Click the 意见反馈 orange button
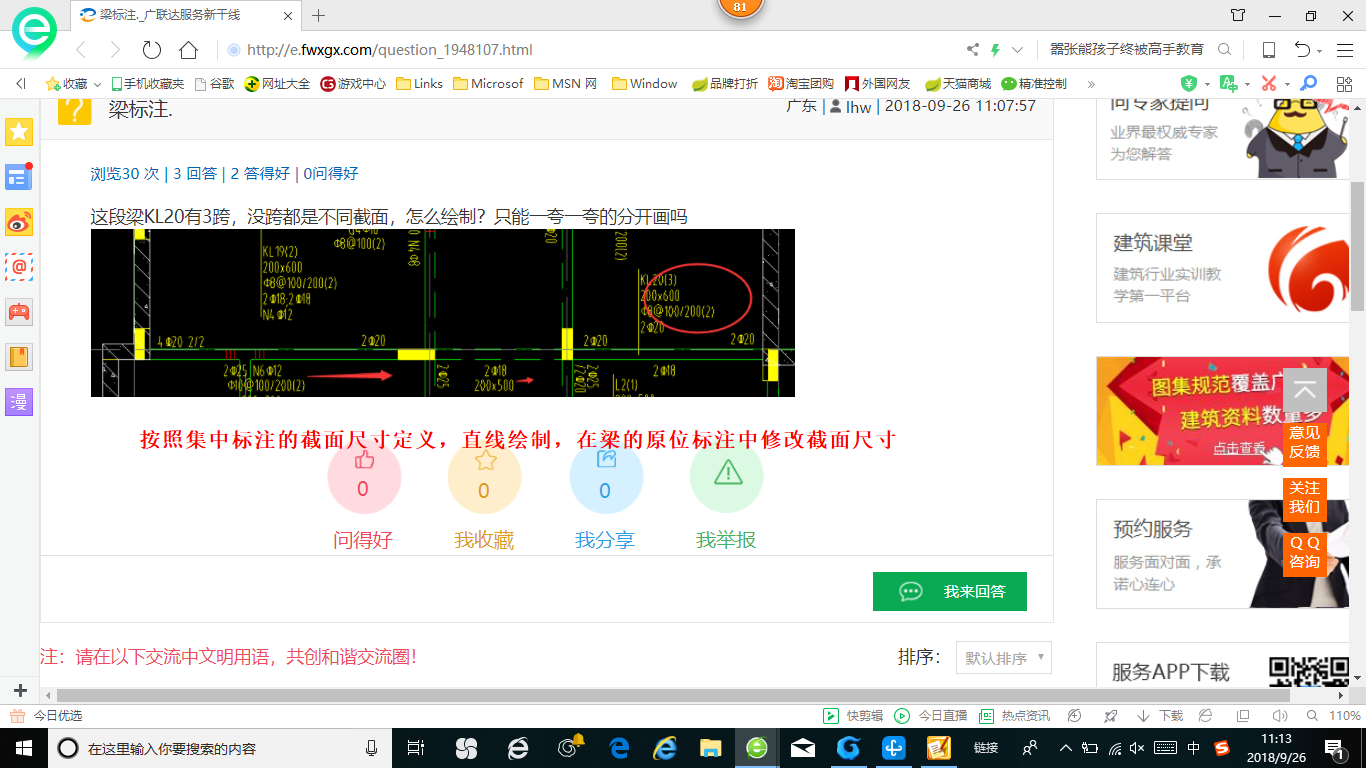This screenshot has width=1366, height=768. point(1304,442)
